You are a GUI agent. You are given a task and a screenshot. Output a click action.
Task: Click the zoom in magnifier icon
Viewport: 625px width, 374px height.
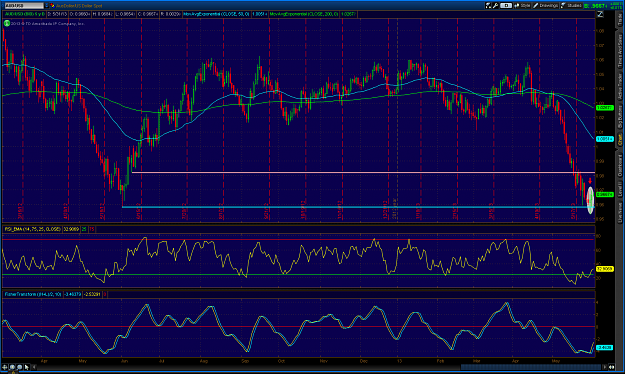tap(12, 367)
